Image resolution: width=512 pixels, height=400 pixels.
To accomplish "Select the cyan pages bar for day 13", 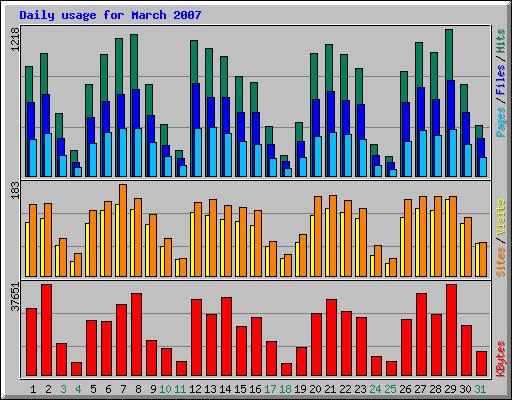I will [x=213, y=152].
